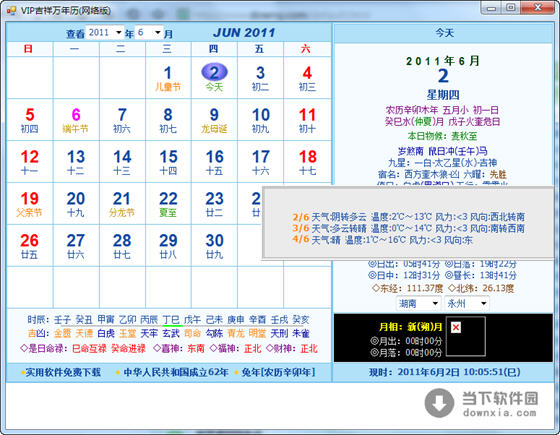560x435 pixels.
Task: Click 中华人民共和国成立62年 status text
Action: (x=176, y=372)
